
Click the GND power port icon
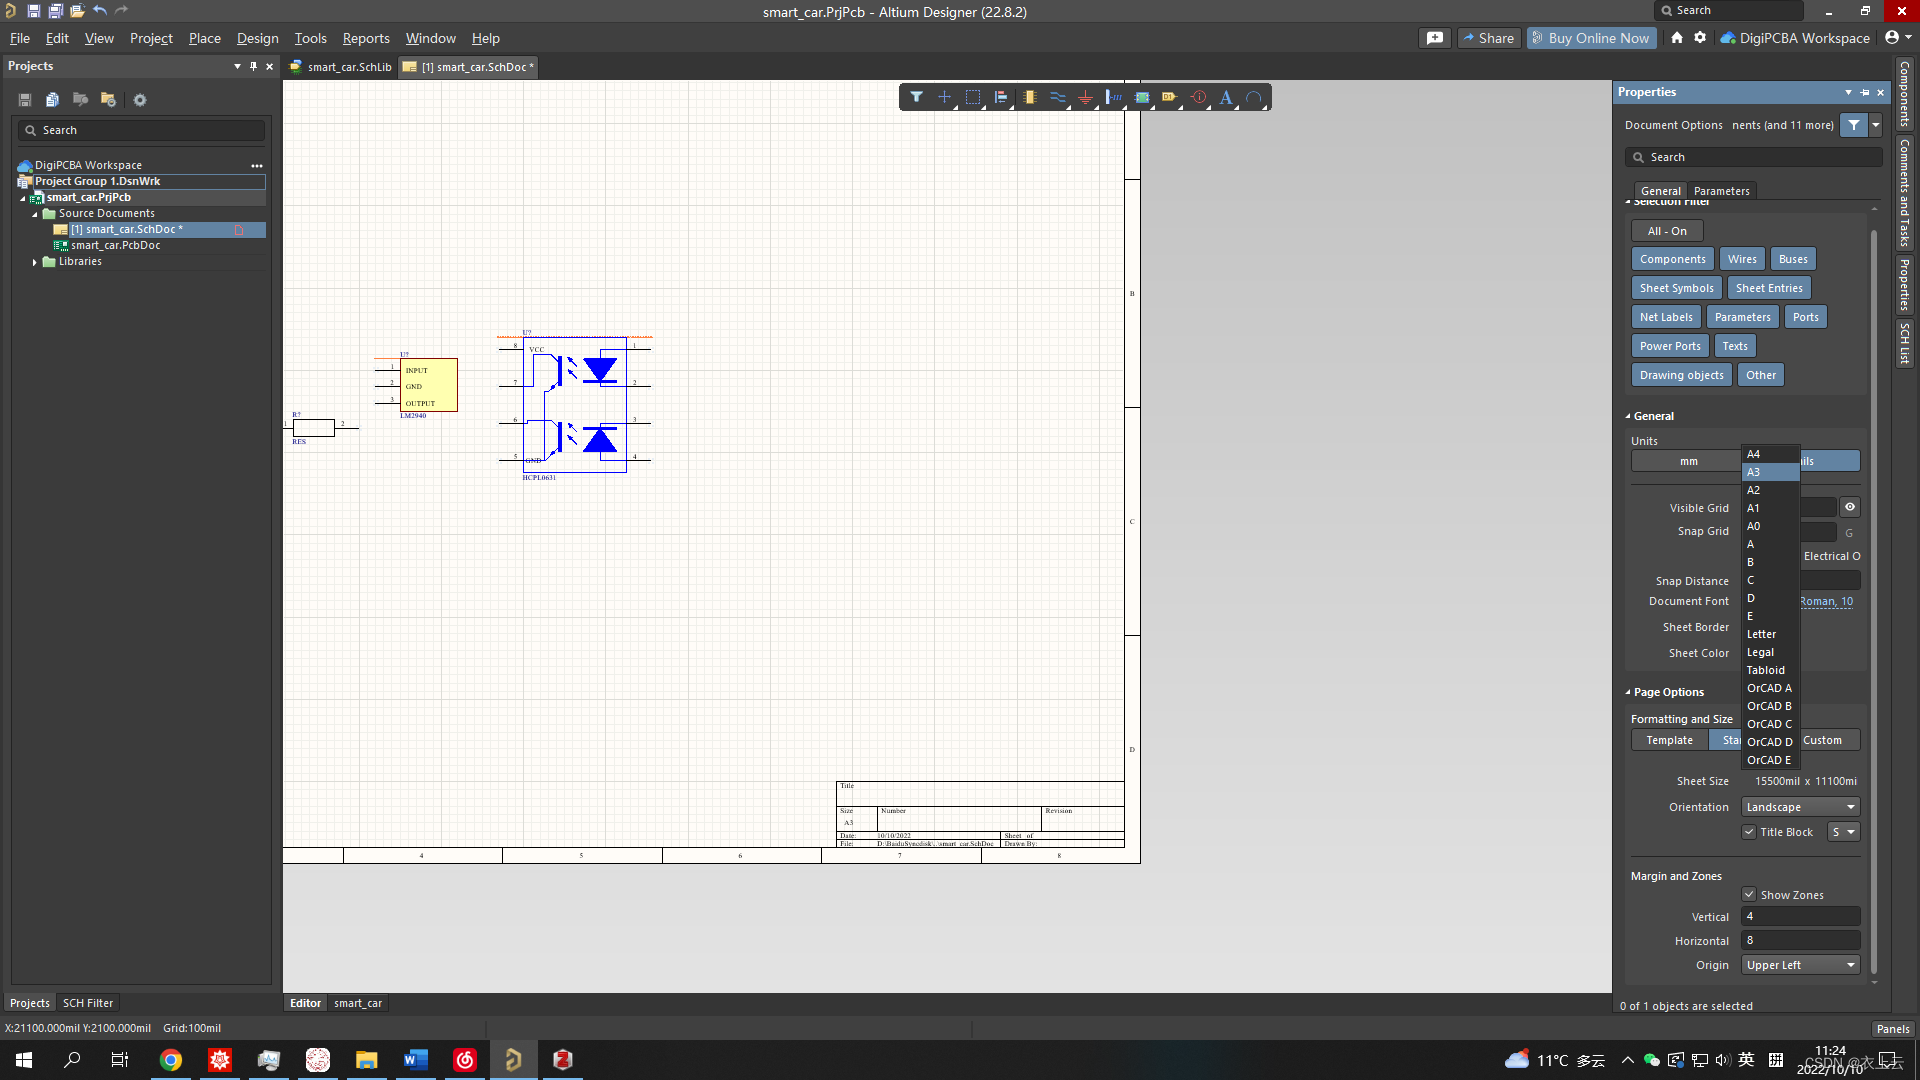(x=1085, y=97)
